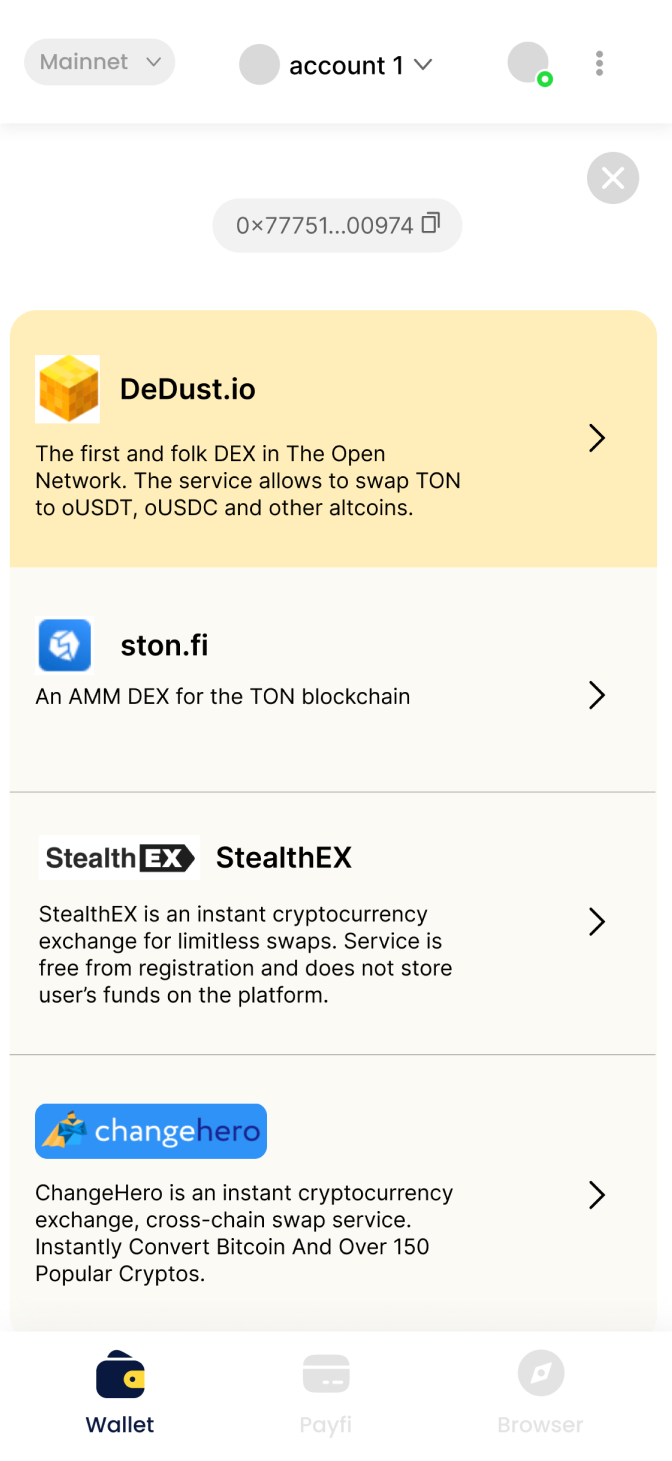This screenshot has width=672, height=1461.
Task: Click the 0x77751...00974 address pill
Action: (325, 225)
